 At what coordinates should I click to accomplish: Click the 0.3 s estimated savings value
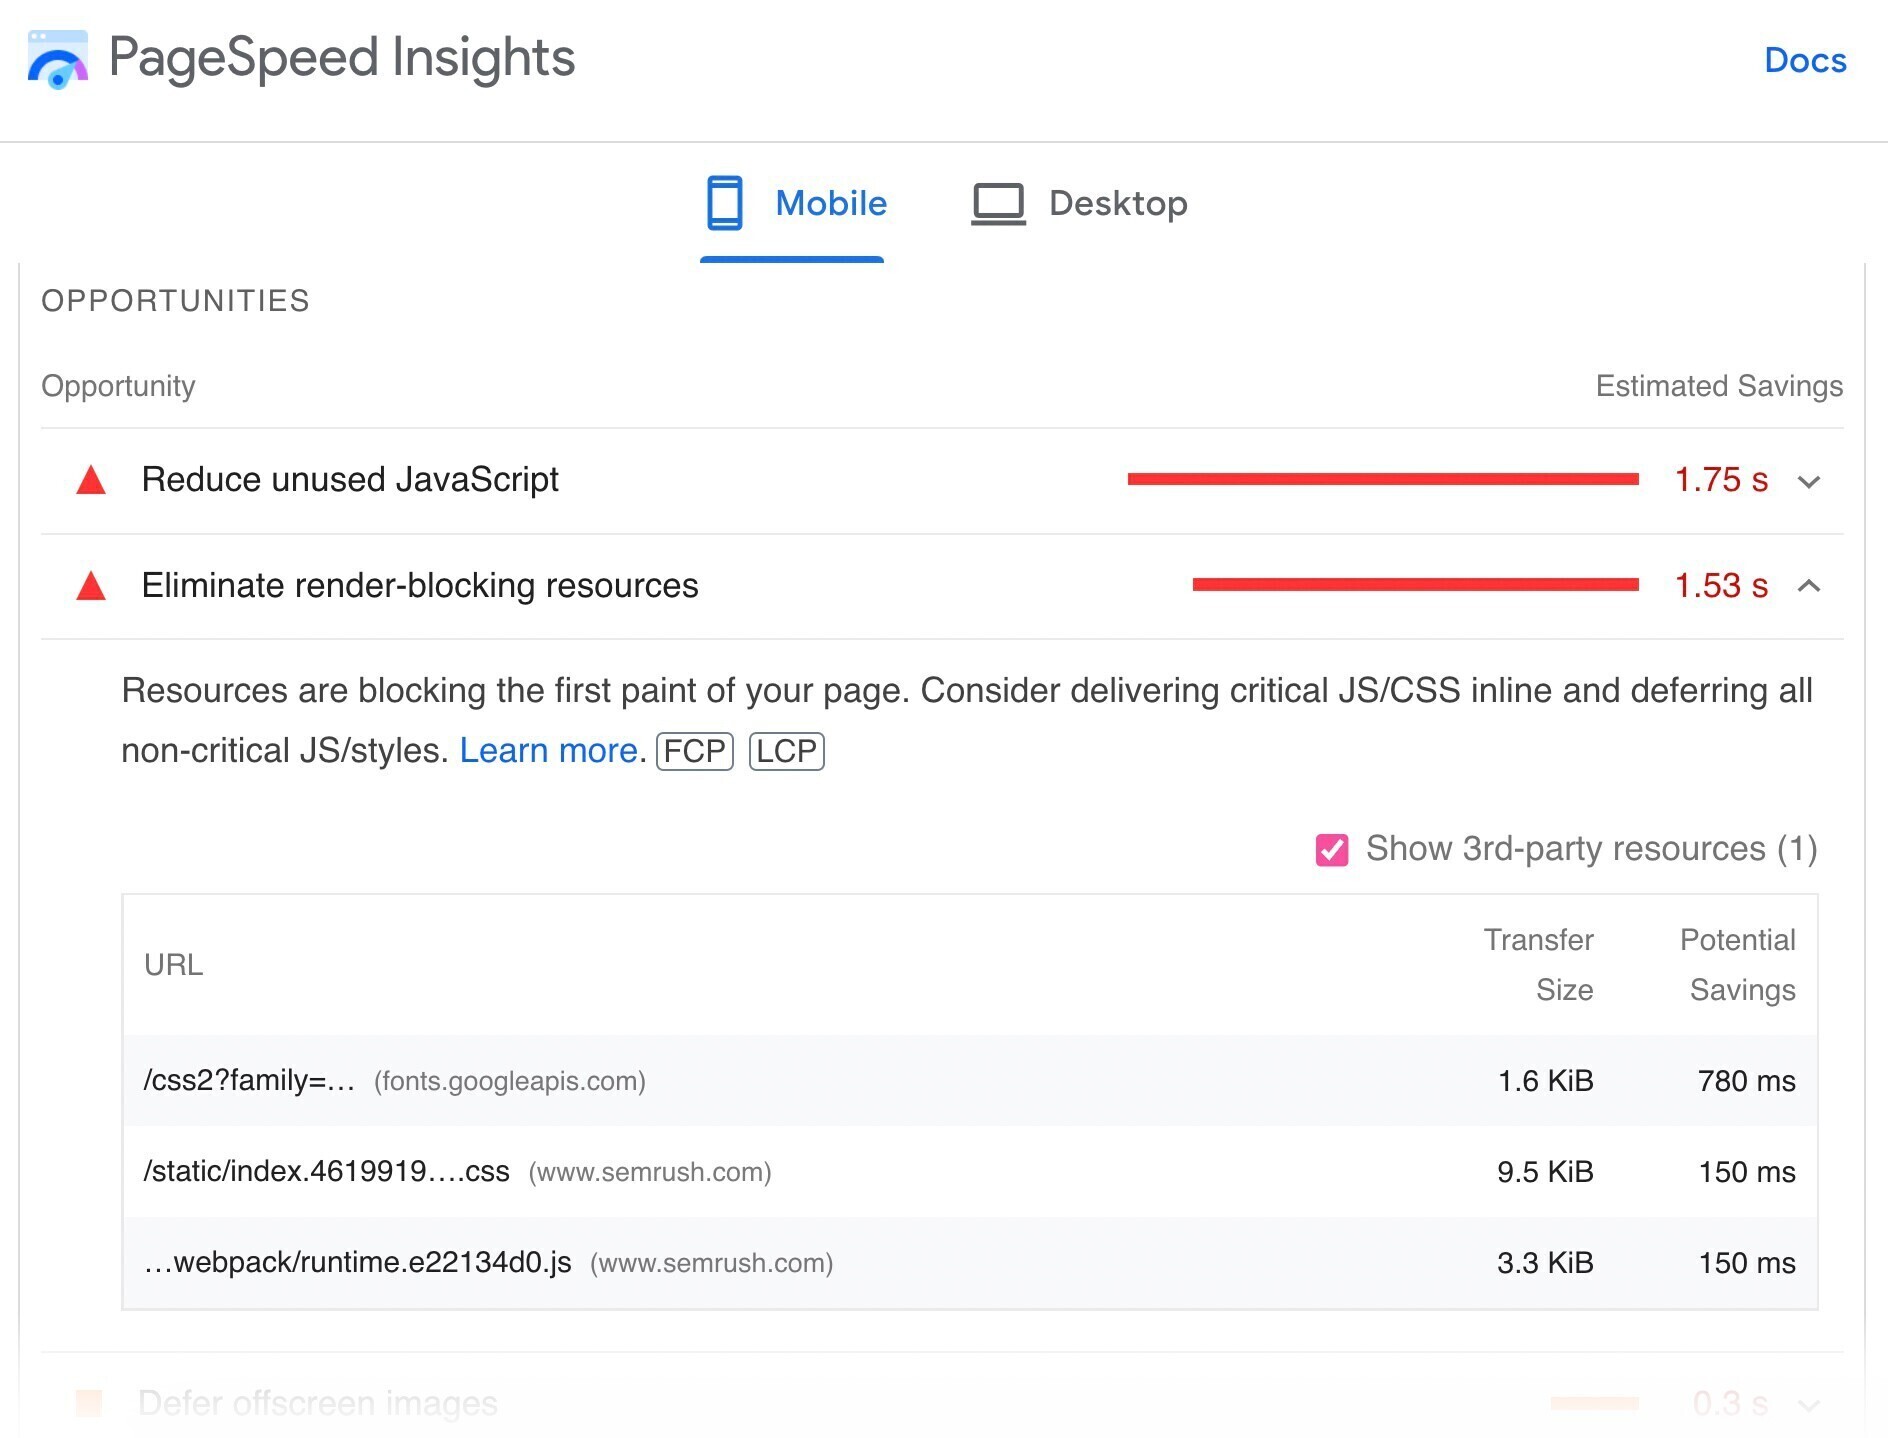(1730, 1403)
